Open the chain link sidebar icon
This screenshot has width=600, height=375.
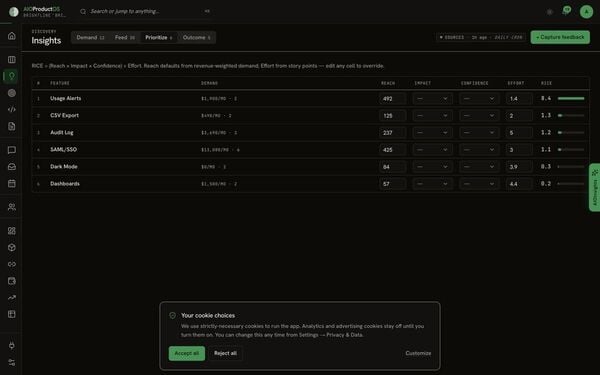tap(12, 264)
